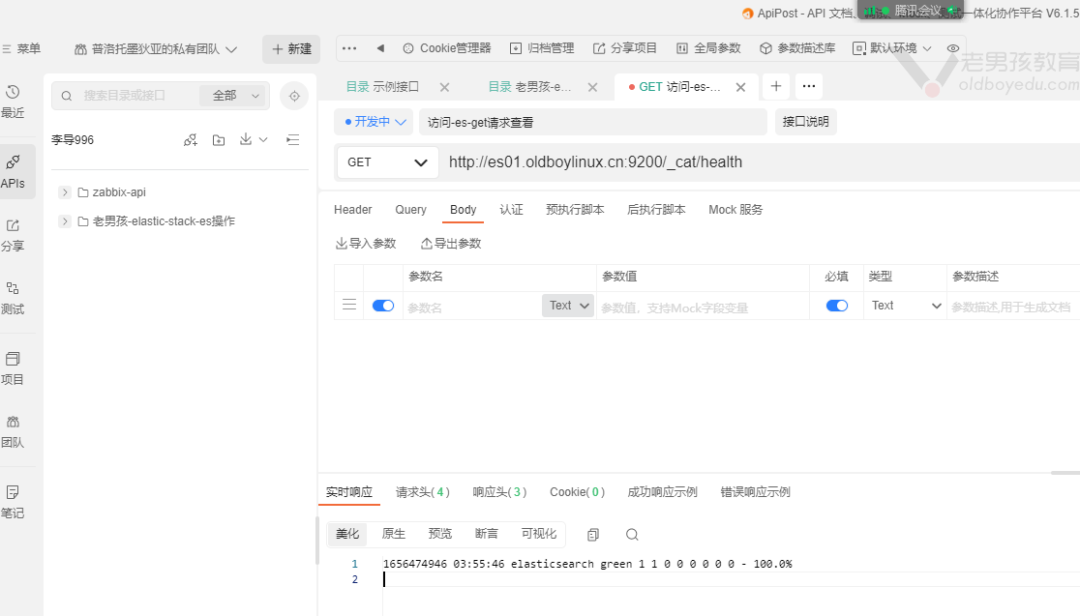1080x616 pixels.
Task: Click the locate target icon beside search box
Action: (x=294, y=96)
